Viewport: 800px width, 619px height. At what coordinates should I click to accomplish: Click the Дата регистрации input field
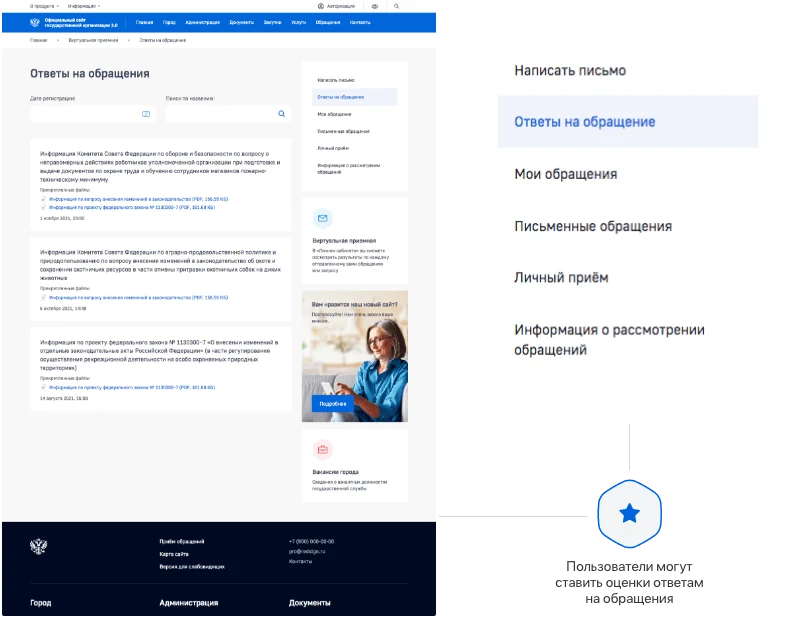point(92,114)
